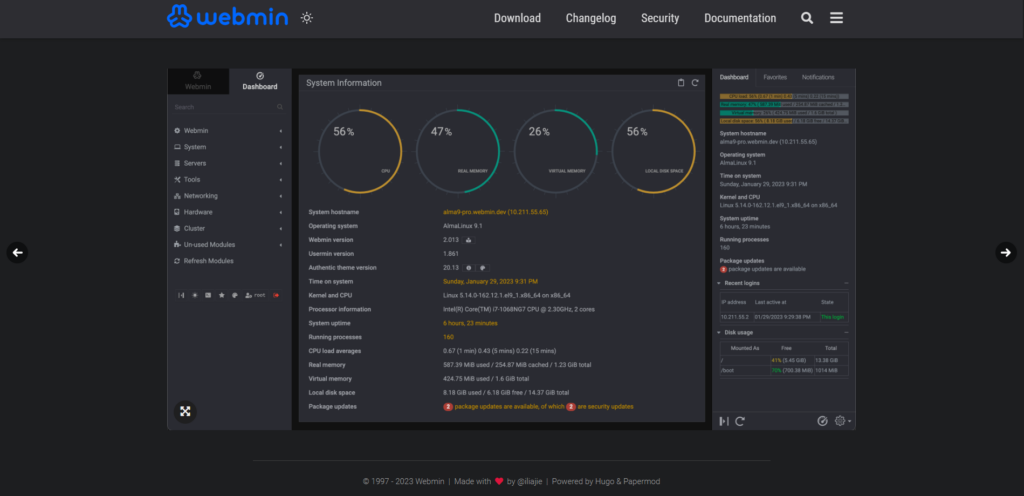Click first icon beside theme version 20.13
The image size is (1024, 496).
(x=468, y=268)
